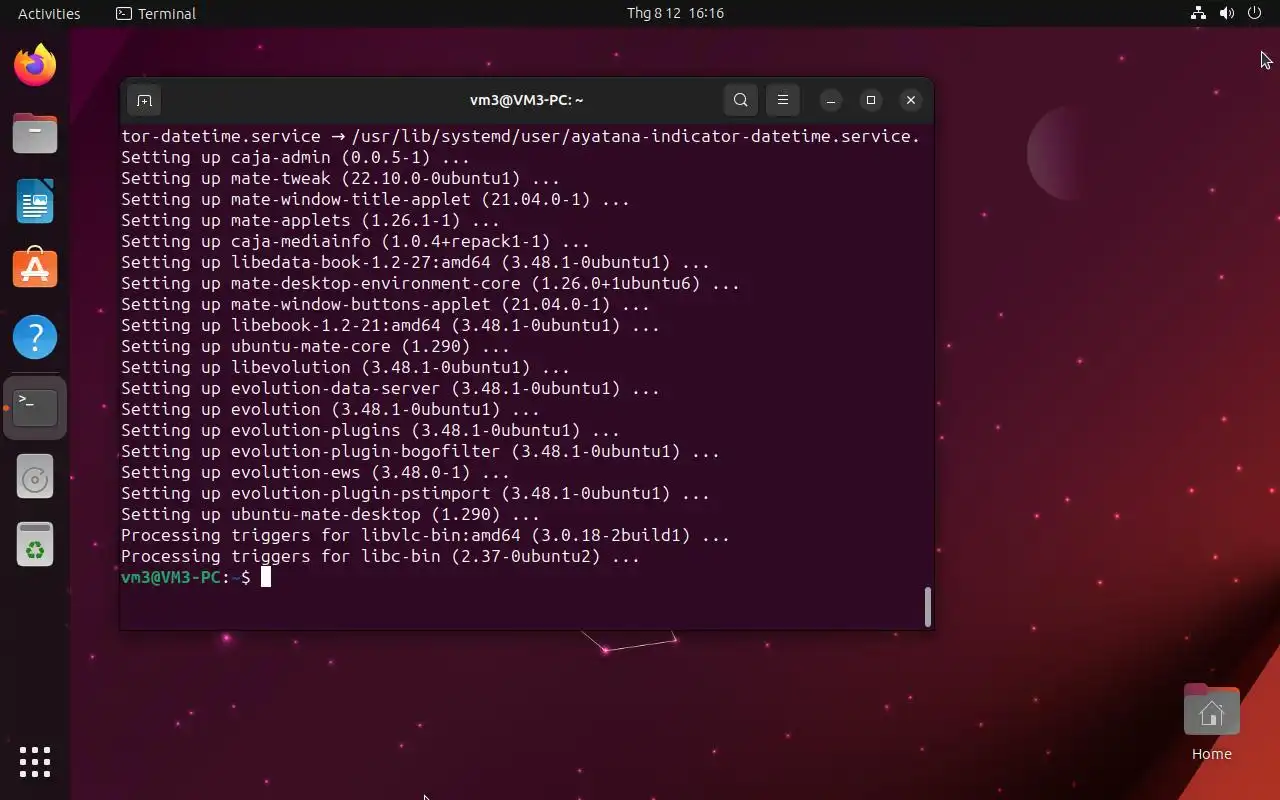Click 'Processing triggers for libvlc-bin:amd64' line

point(425,535)
